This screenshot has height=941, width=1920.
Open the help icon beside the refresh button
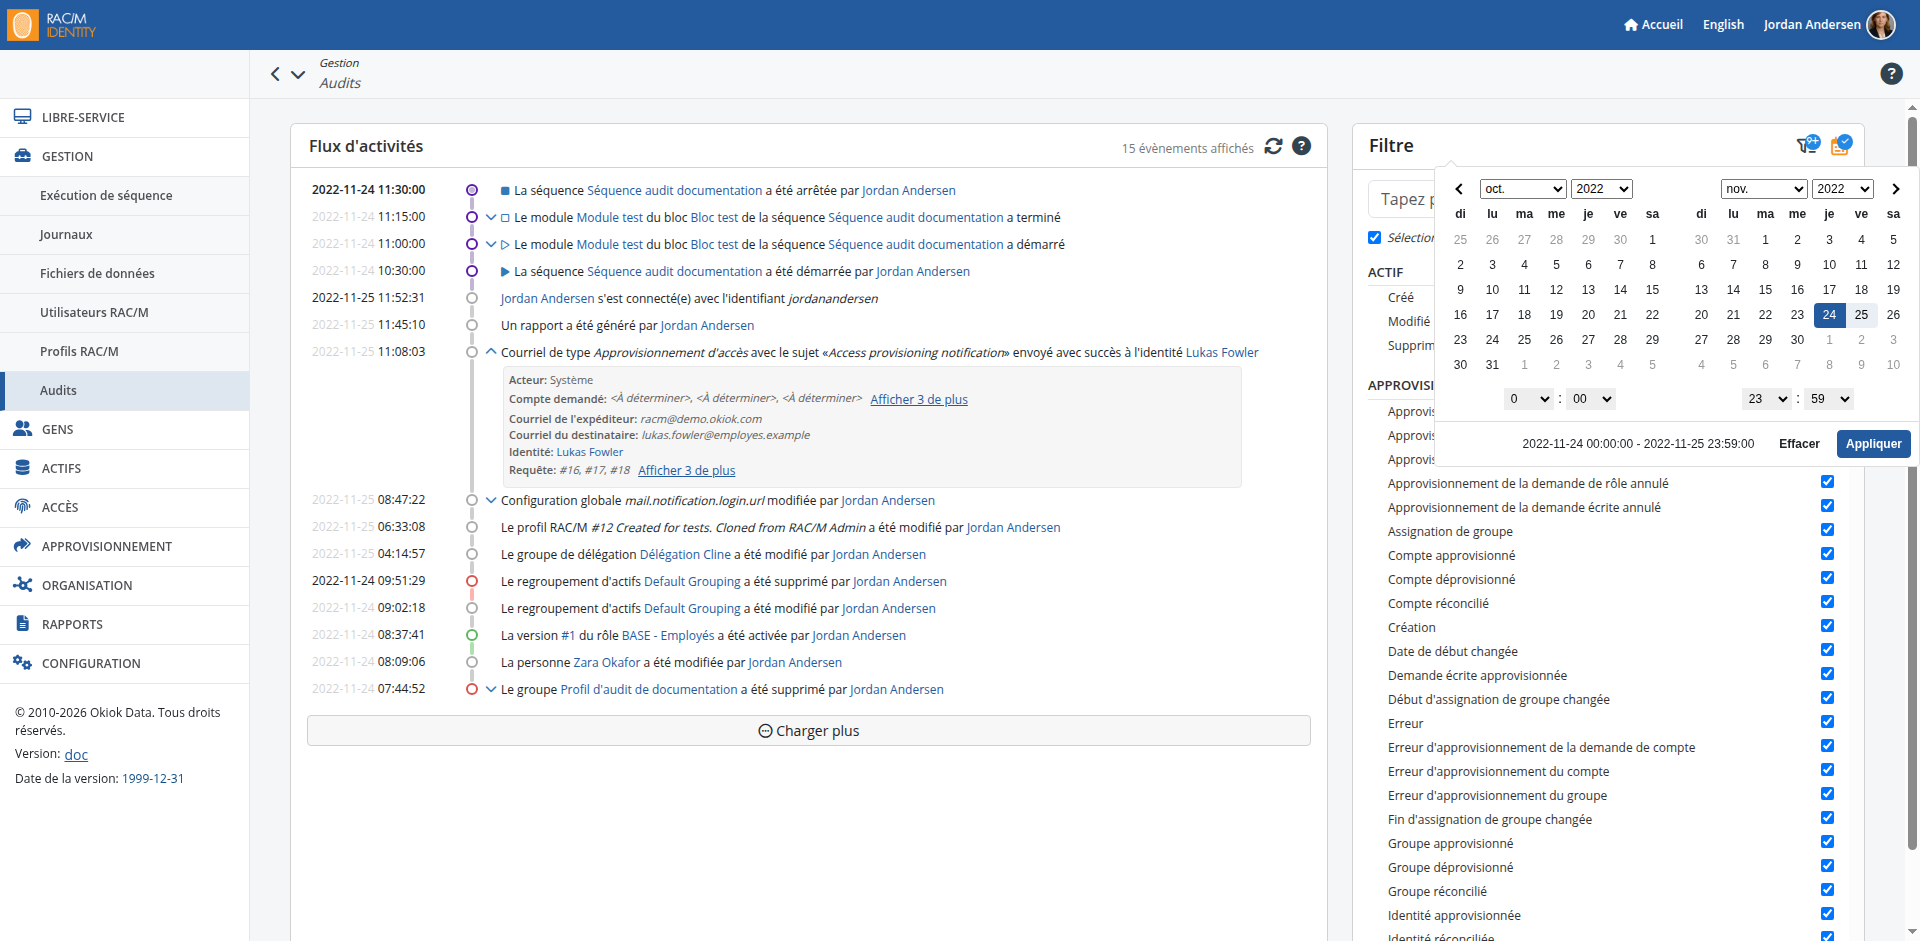(x=1301, y=146)
